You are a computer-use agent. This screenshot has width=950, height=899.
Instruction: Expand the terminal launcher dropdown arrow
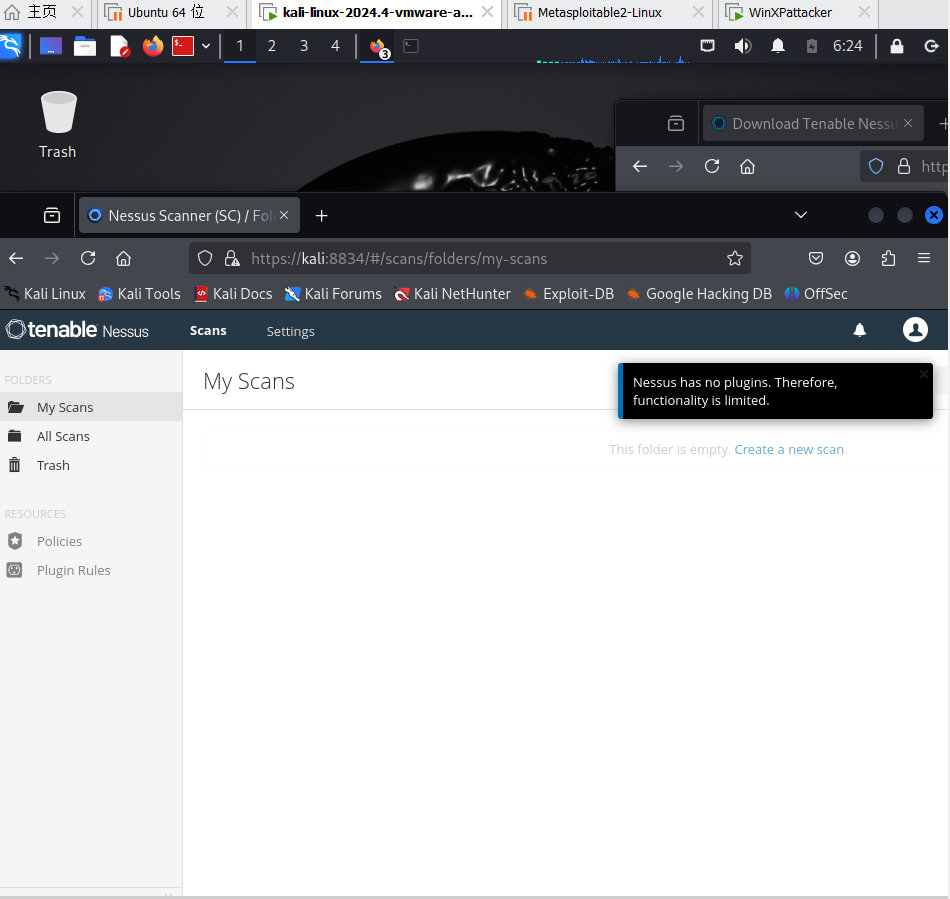tap(206, 46)
